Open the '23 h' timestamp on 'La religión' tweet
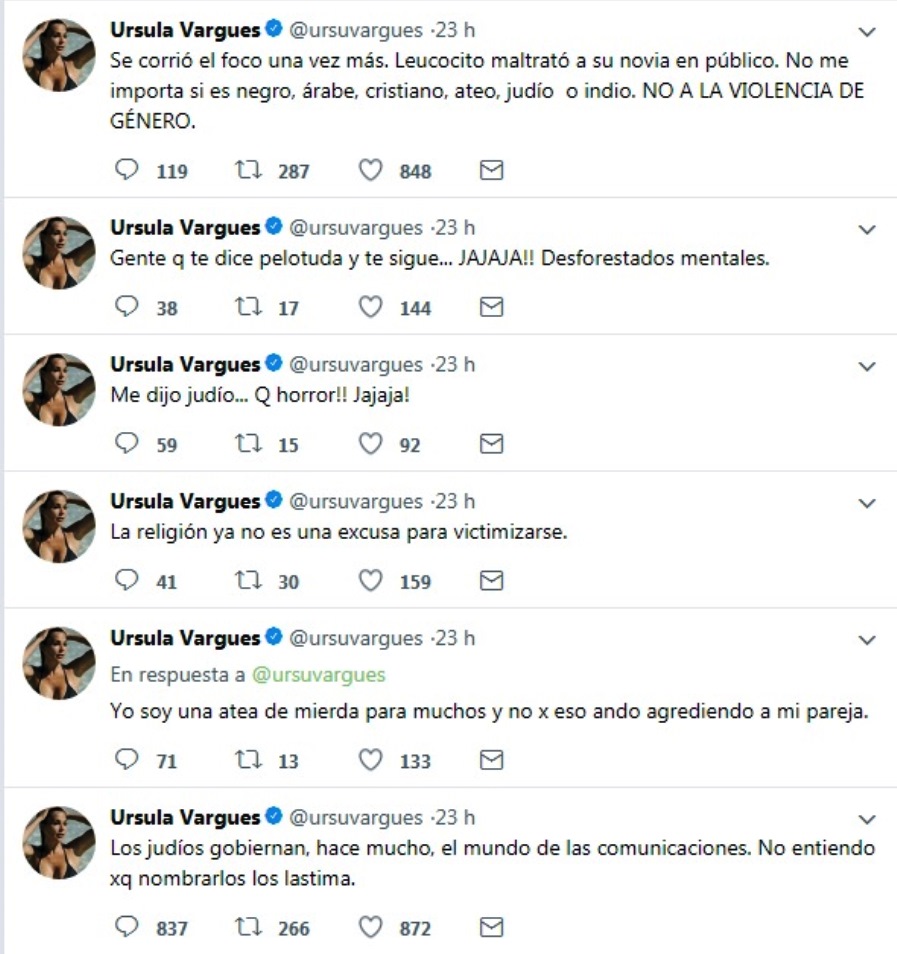This screenshot has width=897, height=954. pyautogui.click(x=457, y=501)
